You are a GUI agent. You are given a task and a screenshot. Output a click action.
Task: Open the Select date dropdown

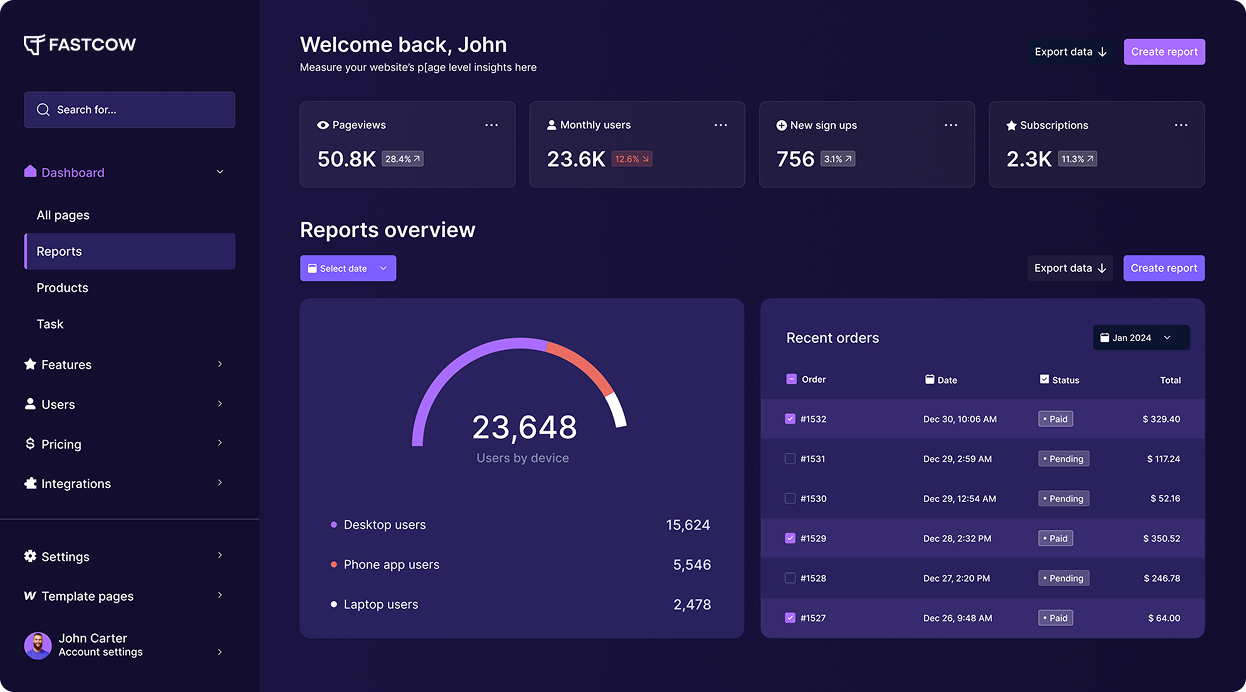point(348,268)
